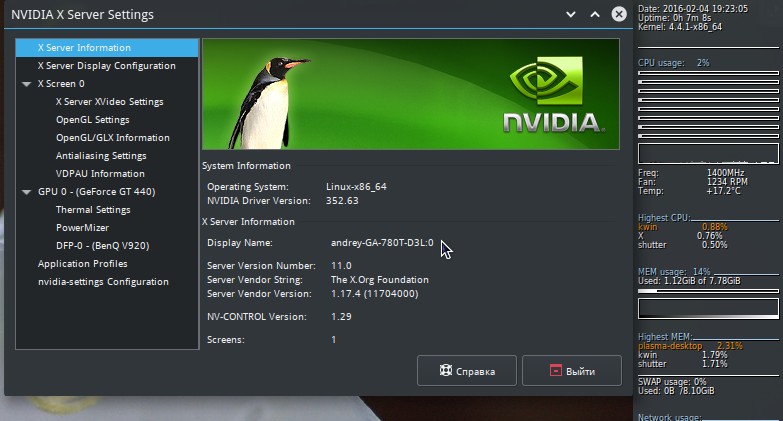Collapse the X Screen 0 tree arrow
This screenshot has height=421, width=783.
[x=27, y=84]
